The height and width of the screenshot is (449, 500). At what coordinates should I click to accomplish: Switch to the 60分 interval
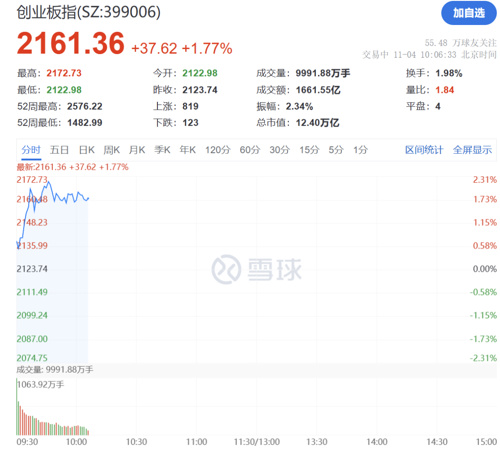[250, 150]
